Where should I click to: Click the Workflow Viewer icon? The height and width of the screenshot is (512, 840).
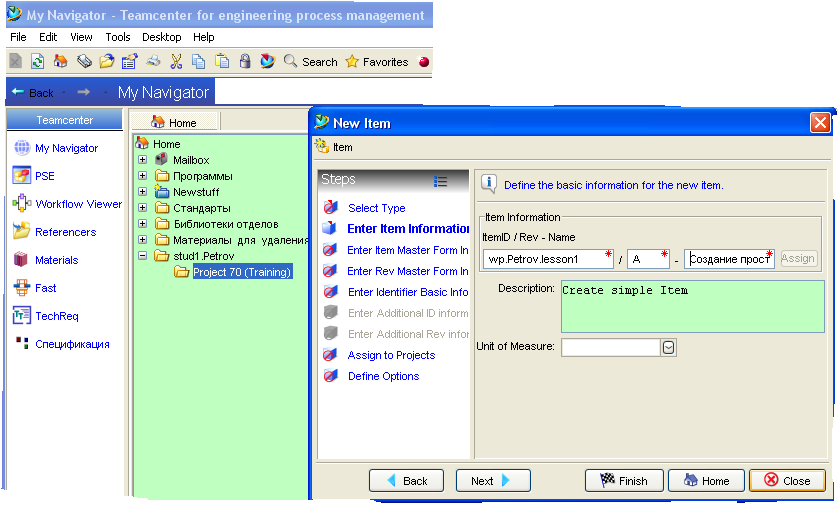22,203
